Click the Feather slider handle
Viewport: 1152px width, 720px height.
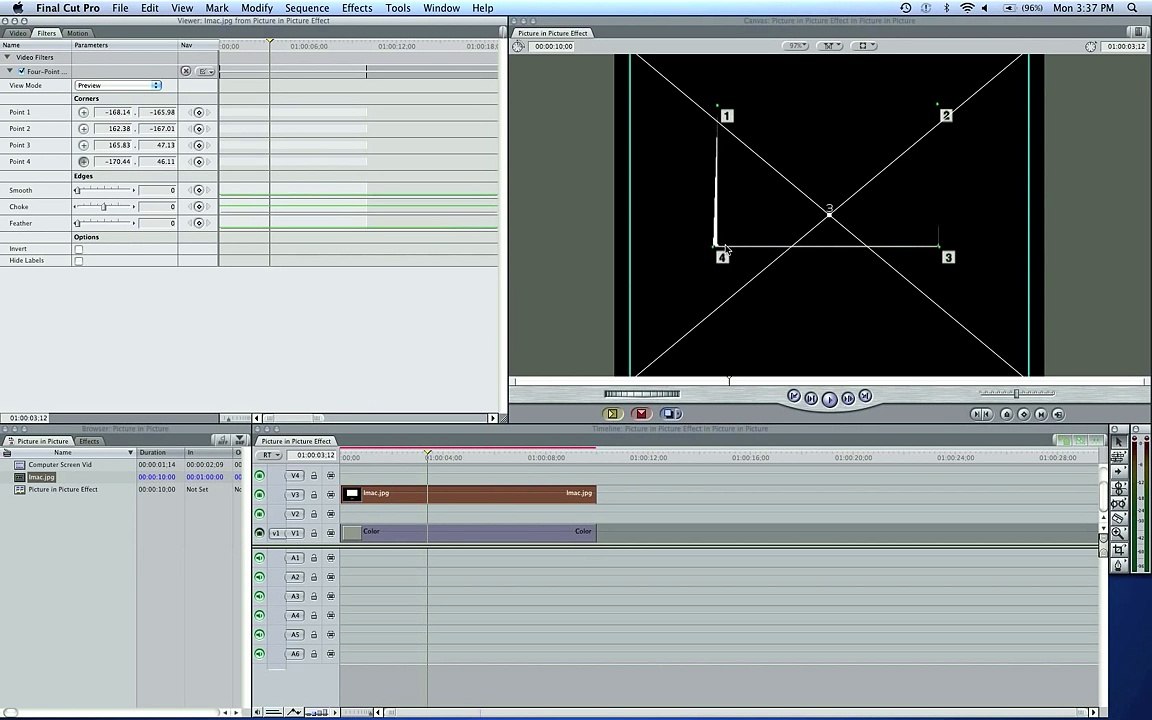coord(77,223)
